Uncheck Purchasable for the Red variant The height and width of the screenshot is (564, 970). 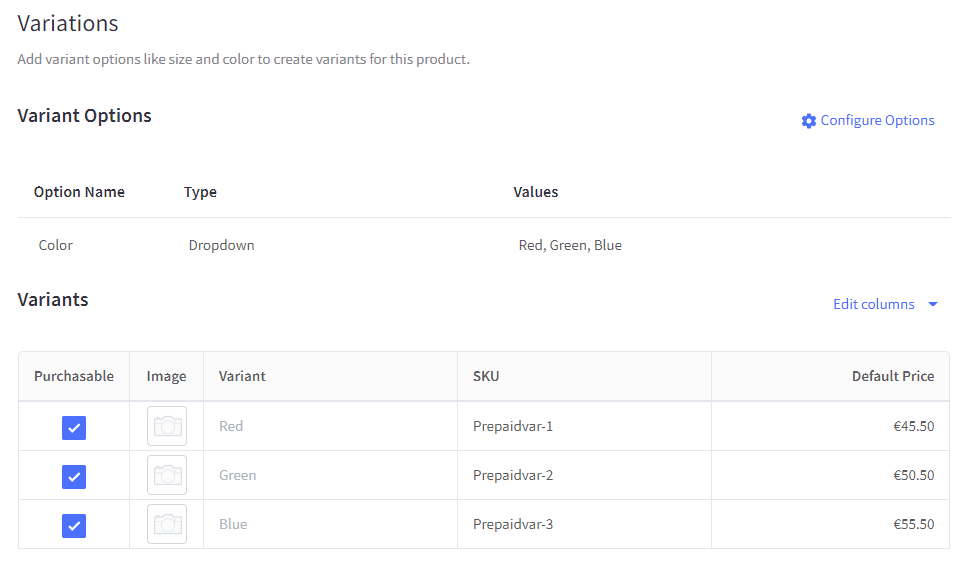pos(74,427)
